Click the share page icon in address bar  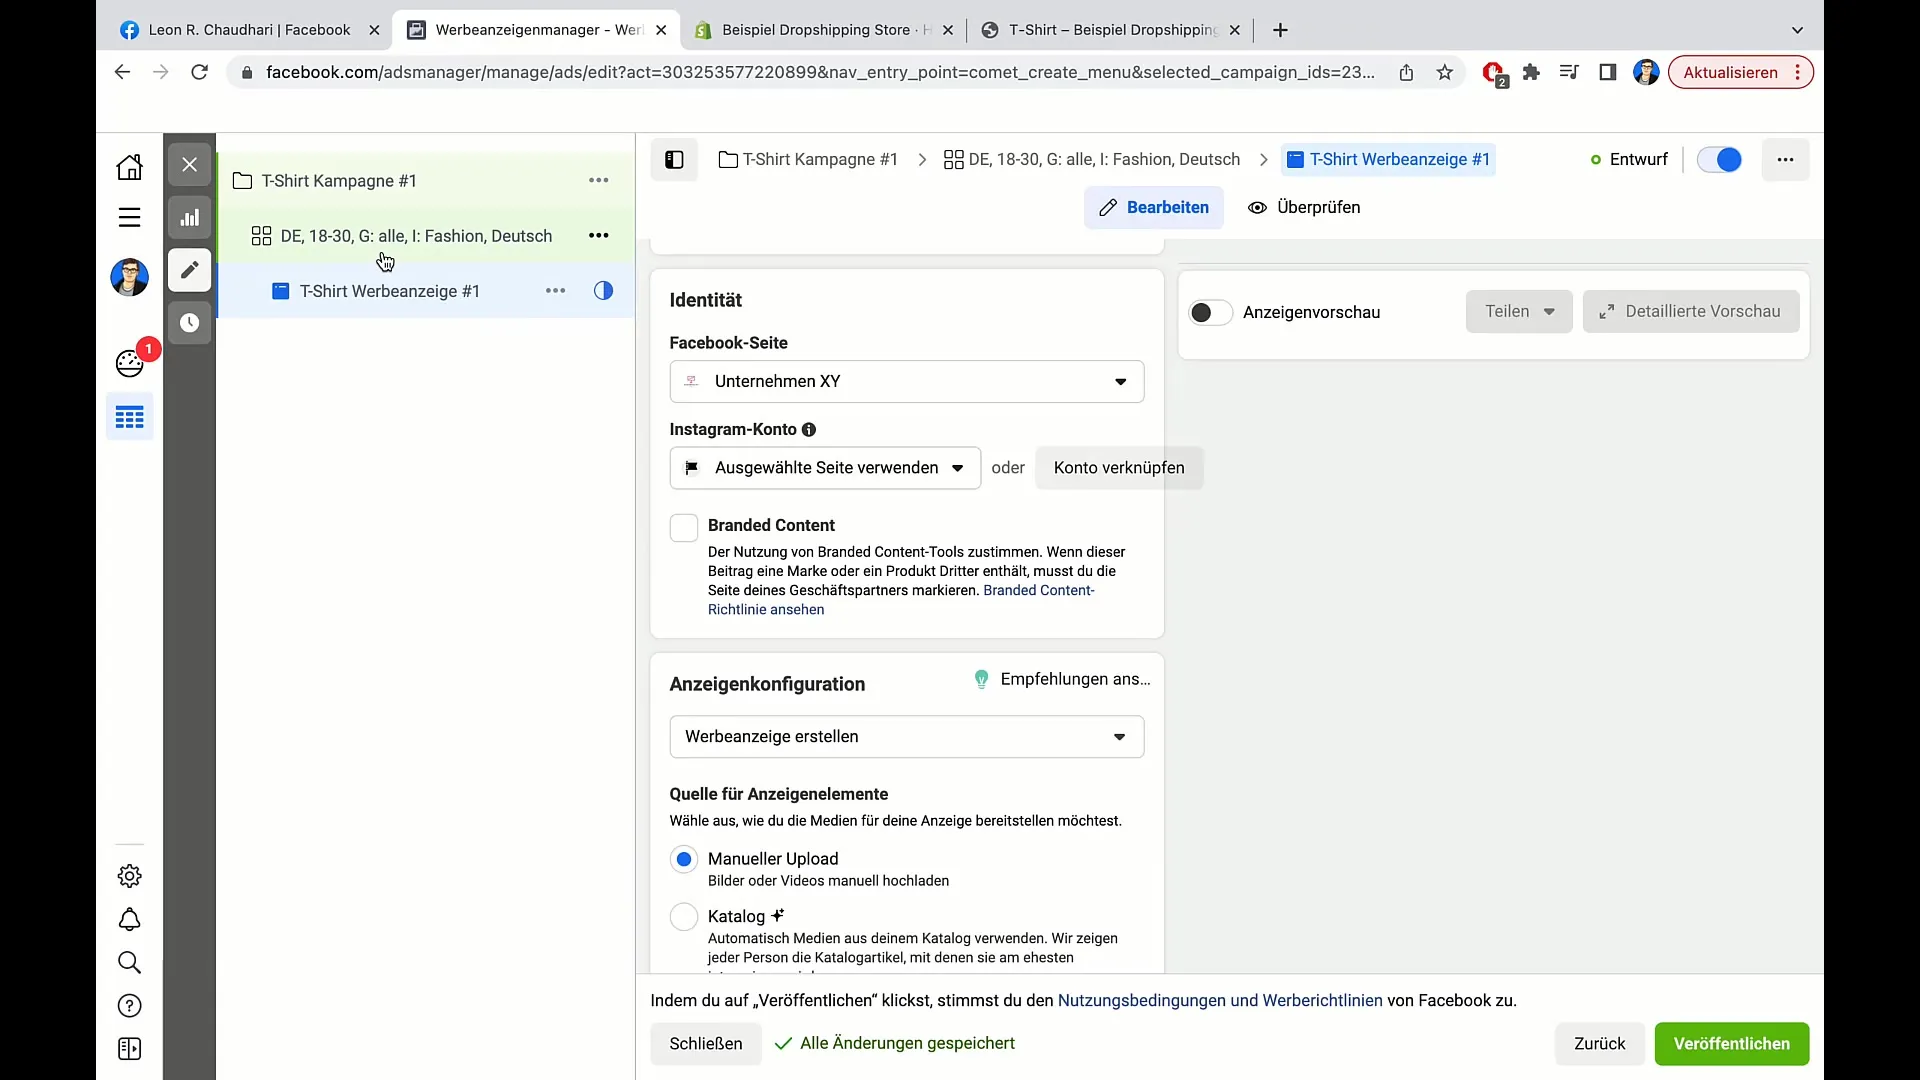pos(1406,72)
